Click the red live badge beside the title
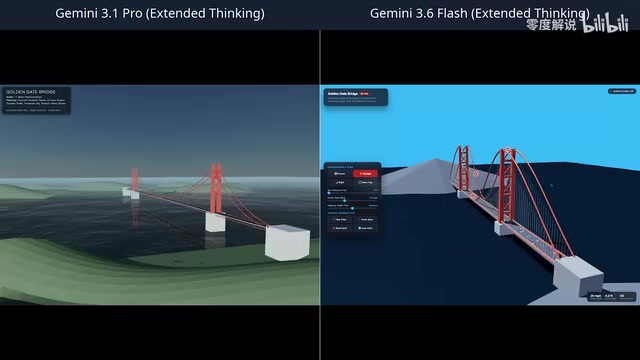The image size is (640, 360). click(364, 93)
